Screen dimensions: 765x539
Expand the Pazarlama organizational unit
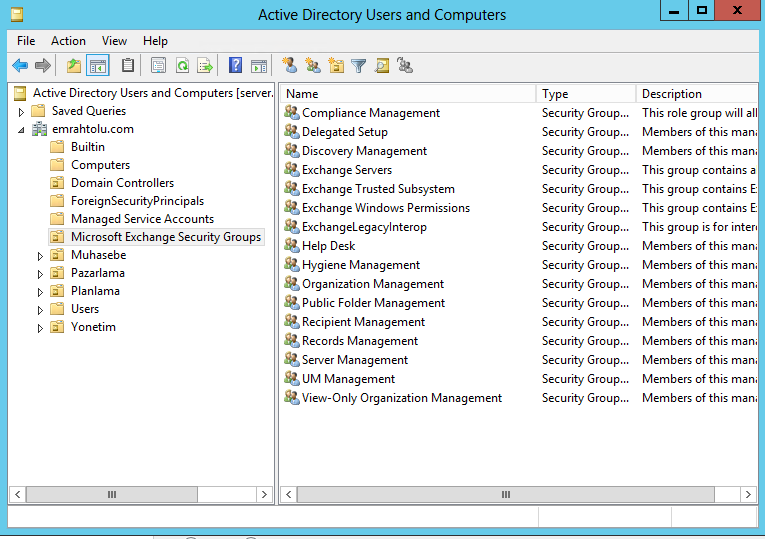pos(40,274)
